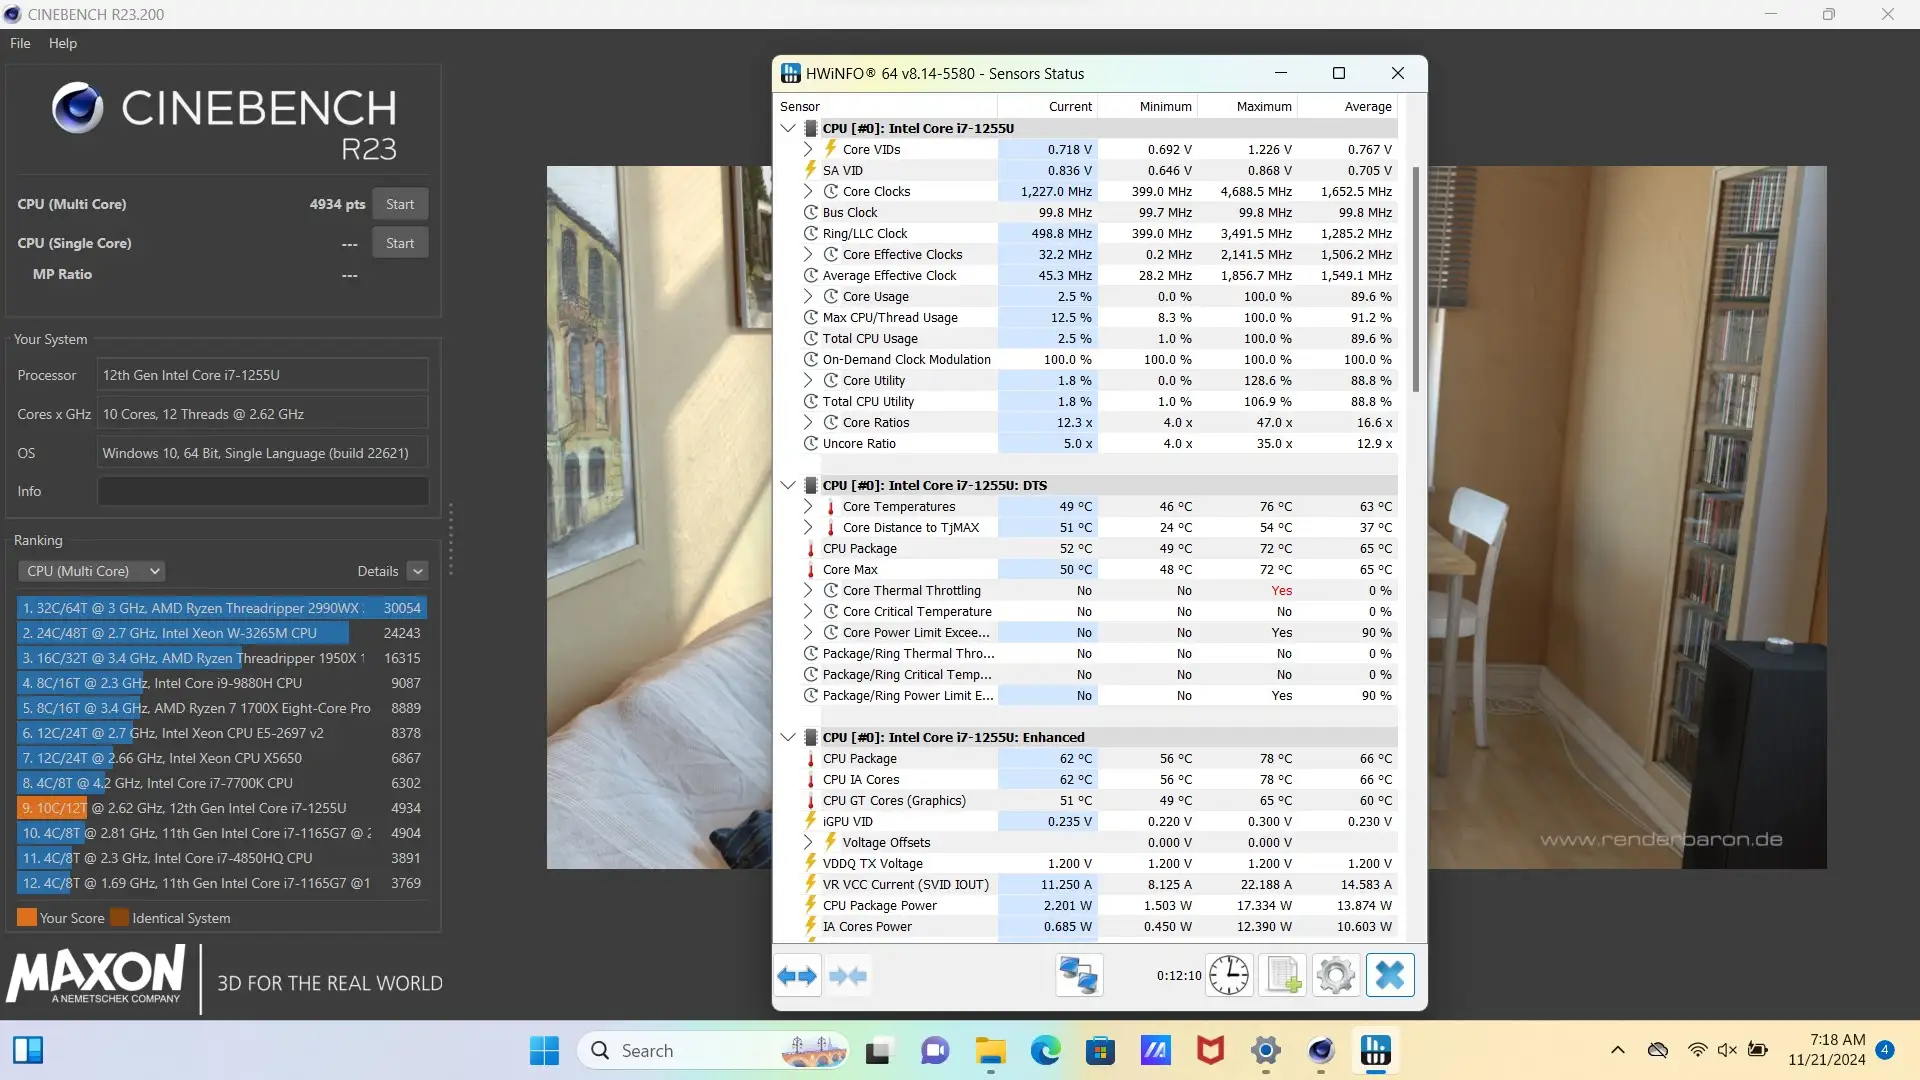Image resolution: width=1920 pixels, height=1080 pixels.
Task: Select the AMD Ryzen Threadripper 2990WX ranking row
Action: [x=222, y=608]
